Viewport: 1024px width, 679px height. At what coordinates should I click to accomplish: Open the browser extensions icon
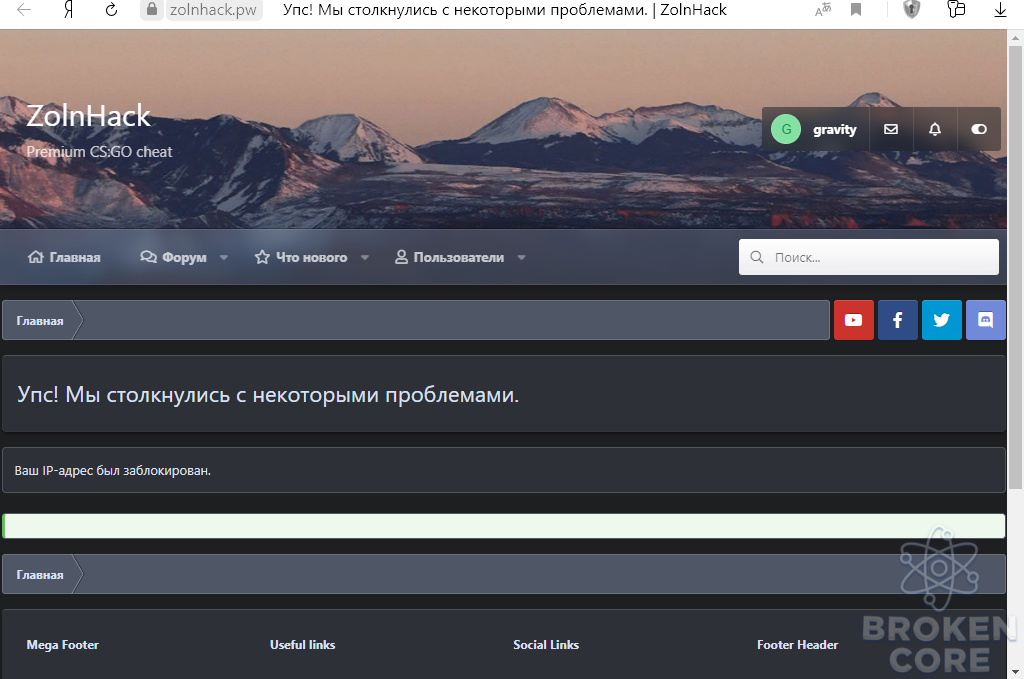pyautogui.click(x=956, y=9)
